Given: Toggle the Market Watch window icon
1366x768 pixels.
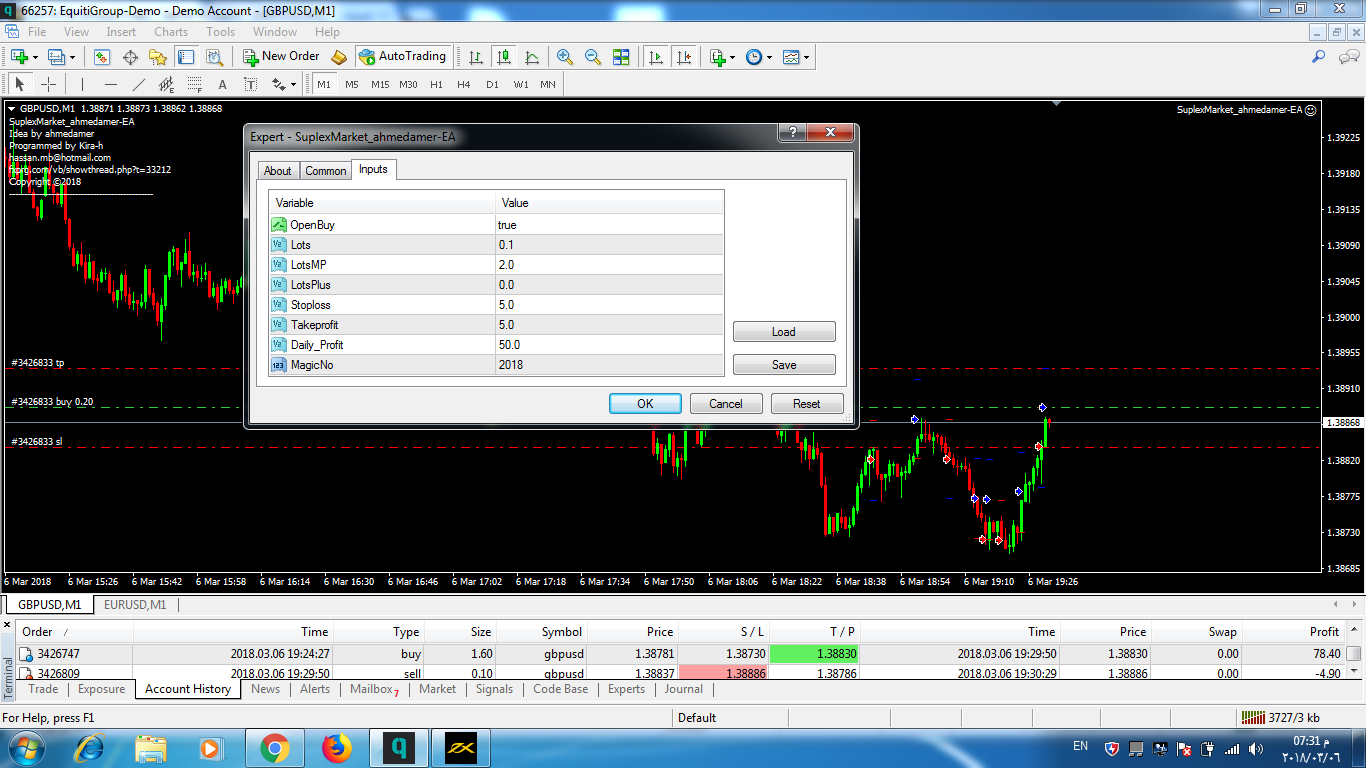Looking at the screenshot, I should (101, 57).
